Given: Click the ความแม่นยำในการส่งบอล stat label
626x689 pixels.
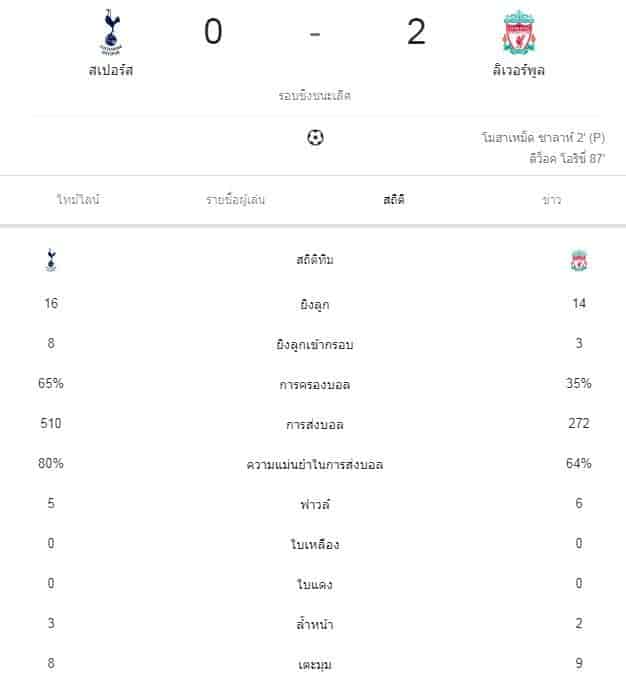Looking at the screenshot, I should 315,464.
